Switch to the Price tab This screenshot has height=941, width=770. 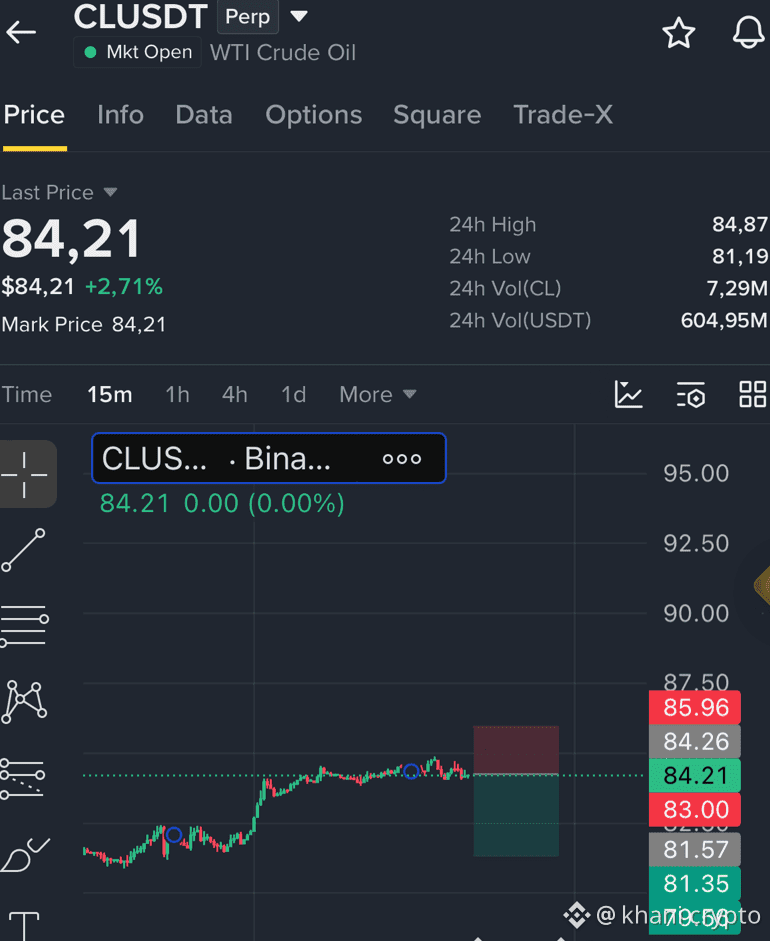(x=34, y=115)
